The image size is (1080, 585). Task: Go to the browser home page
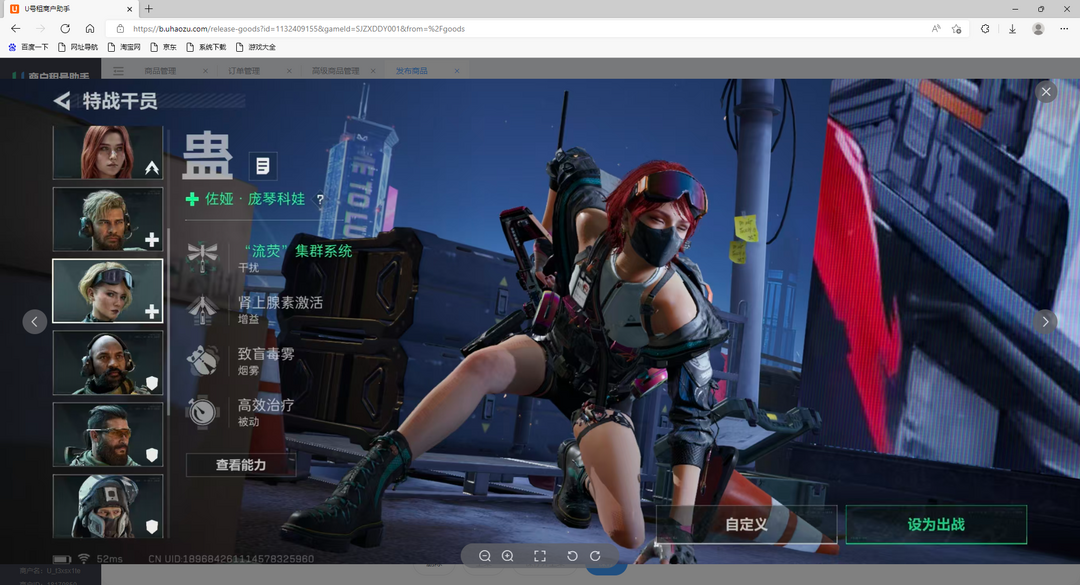(90, 29)
